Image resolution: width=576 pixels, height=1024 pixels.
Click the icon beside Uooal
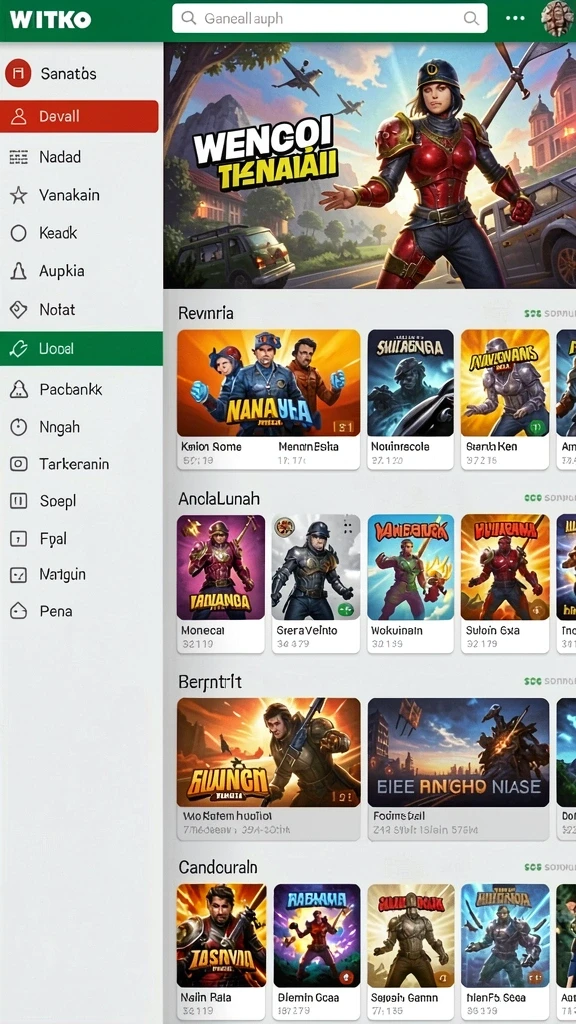pos(18,348)
